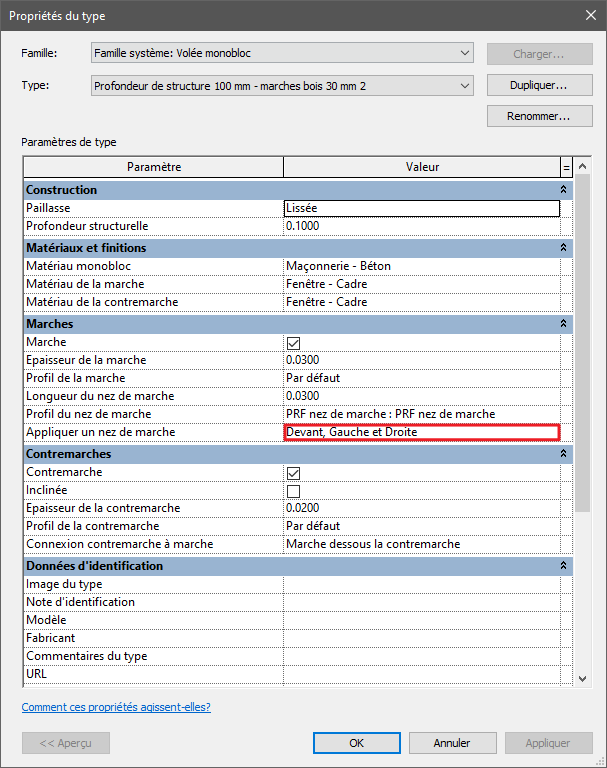The width and height of the screenshot is (607, 768).
Task: Collapse the Matériaux et finitions group
Action: point(563,248)
